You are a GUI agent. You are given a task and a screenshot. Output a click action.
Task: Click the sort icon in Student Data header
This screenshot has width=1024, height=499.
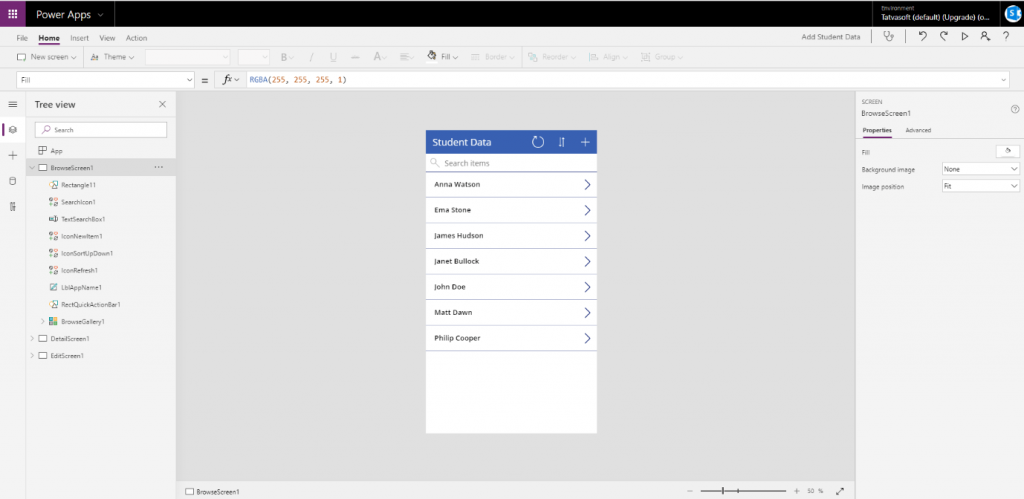[x=562, y=142]
